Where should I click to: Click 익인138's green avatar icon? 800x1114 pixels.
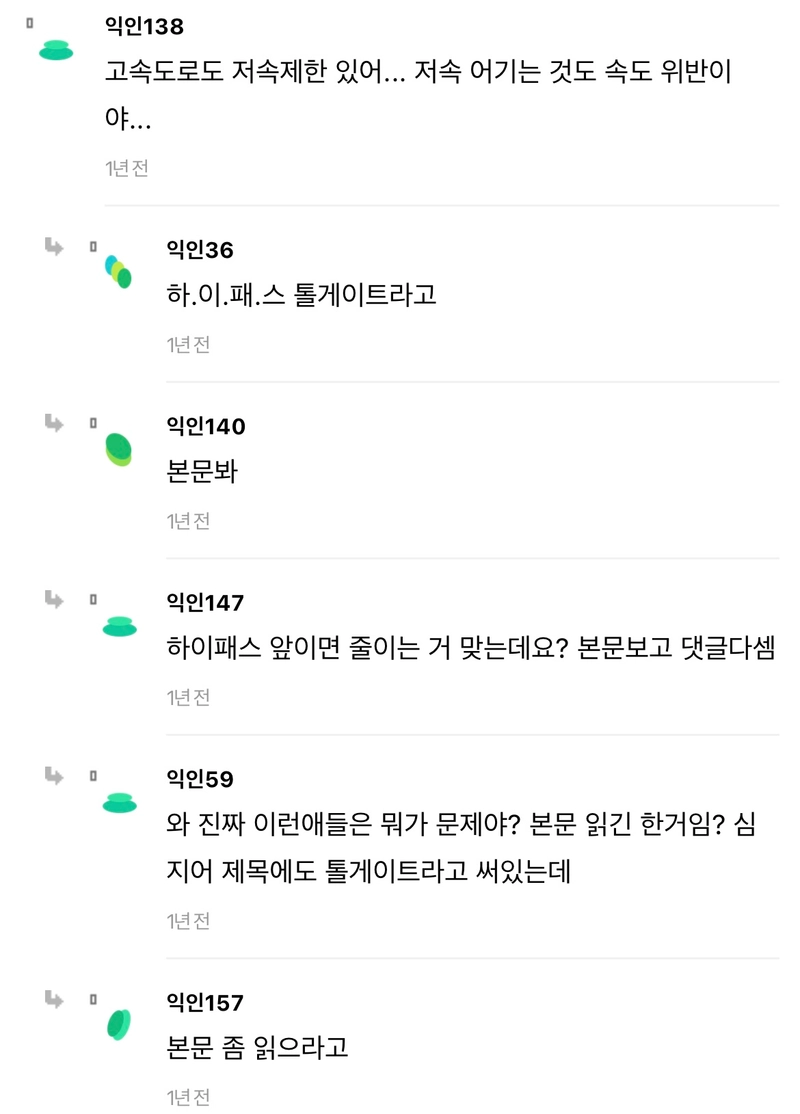point(56,50)
